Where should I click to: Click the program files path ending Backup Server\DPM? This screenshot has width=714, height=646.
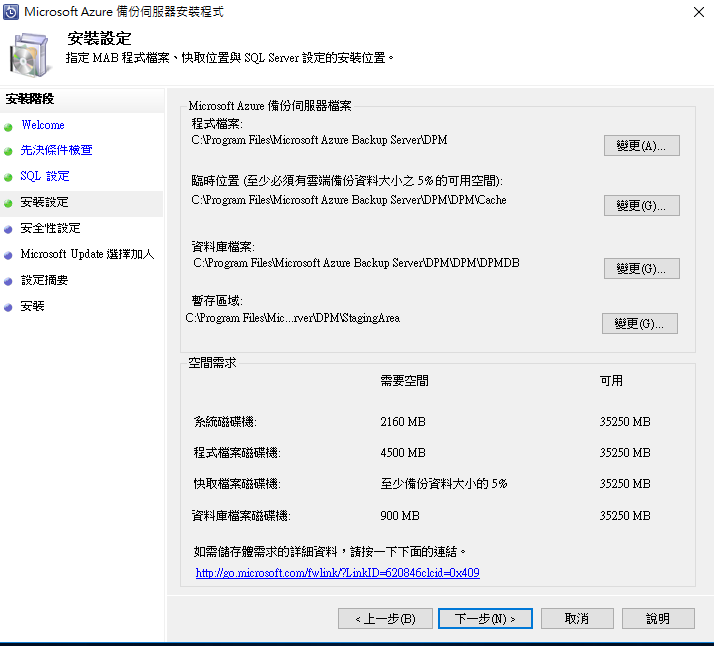319,140
